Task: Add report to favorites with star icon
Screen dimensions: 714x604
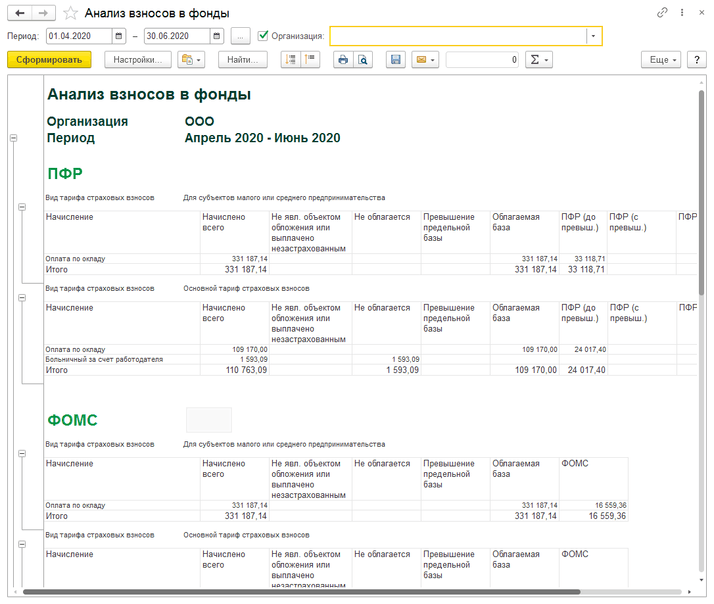Action: [70, 14]
